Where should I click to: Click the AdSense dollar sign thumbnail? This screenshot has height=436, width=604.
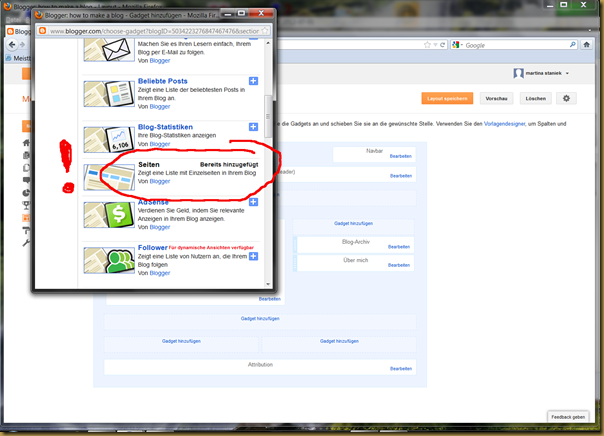point(109,215)
